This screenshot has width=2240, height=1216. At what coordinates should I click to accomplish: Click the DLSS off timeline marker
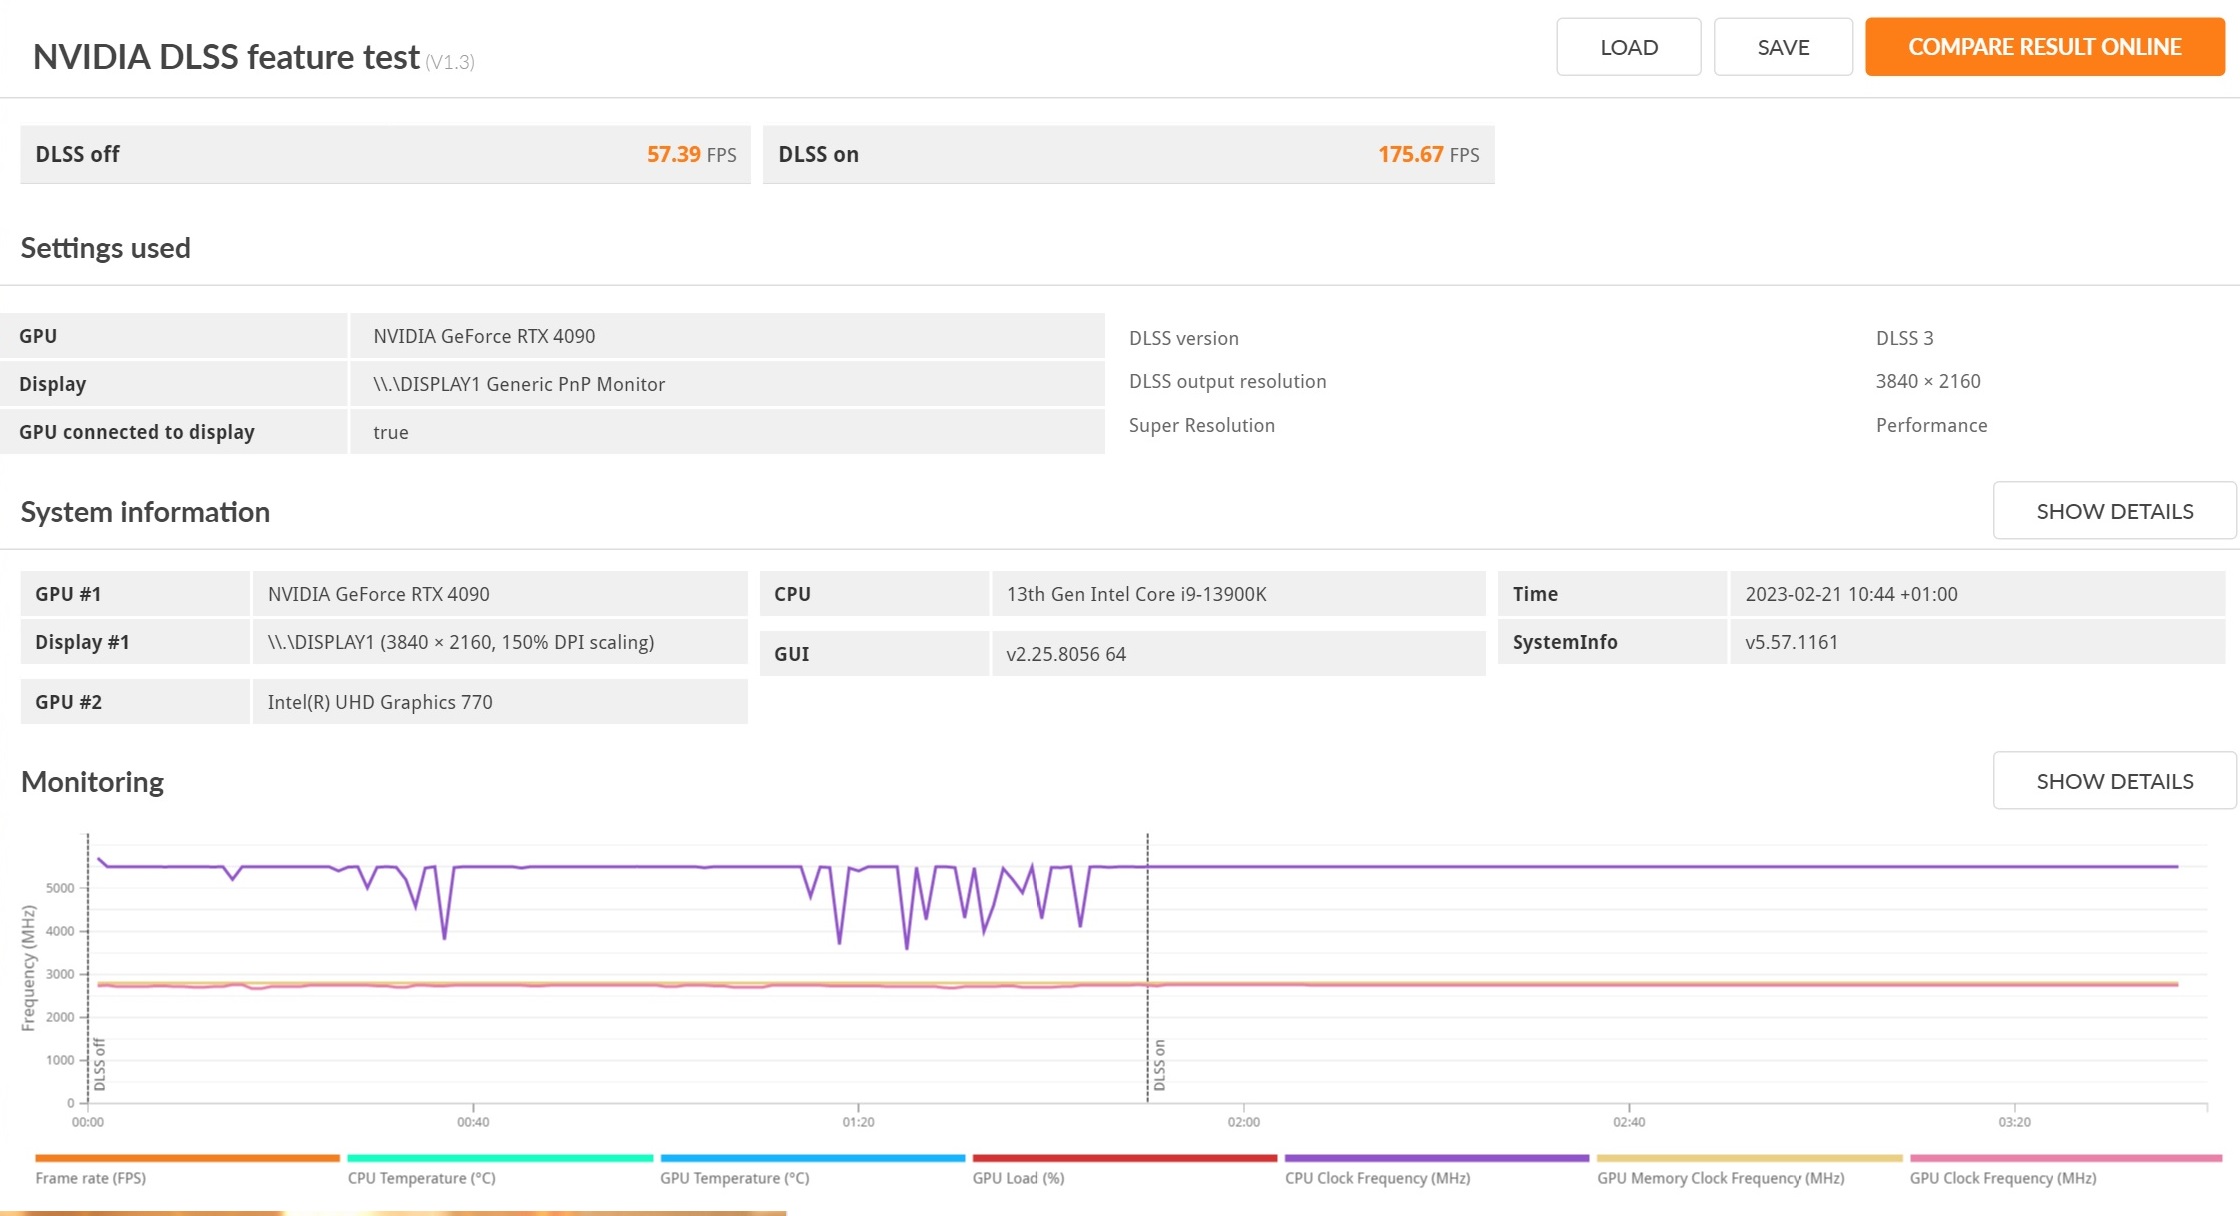(99, 1065)
